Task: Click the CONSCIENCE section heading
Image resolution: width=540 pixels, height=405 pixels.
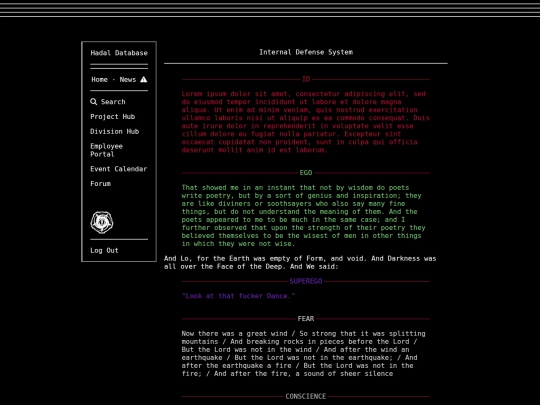Action: click(306, 396)
